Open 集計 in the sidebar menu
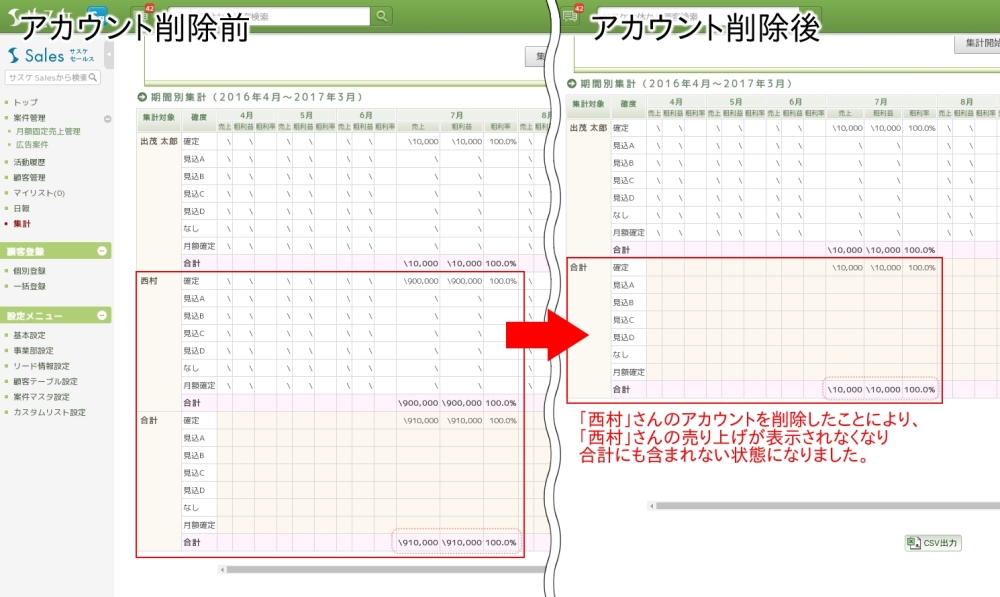The width and height of the screenshot is (1000, 597). pyautogui.click(x=21, y=224)
